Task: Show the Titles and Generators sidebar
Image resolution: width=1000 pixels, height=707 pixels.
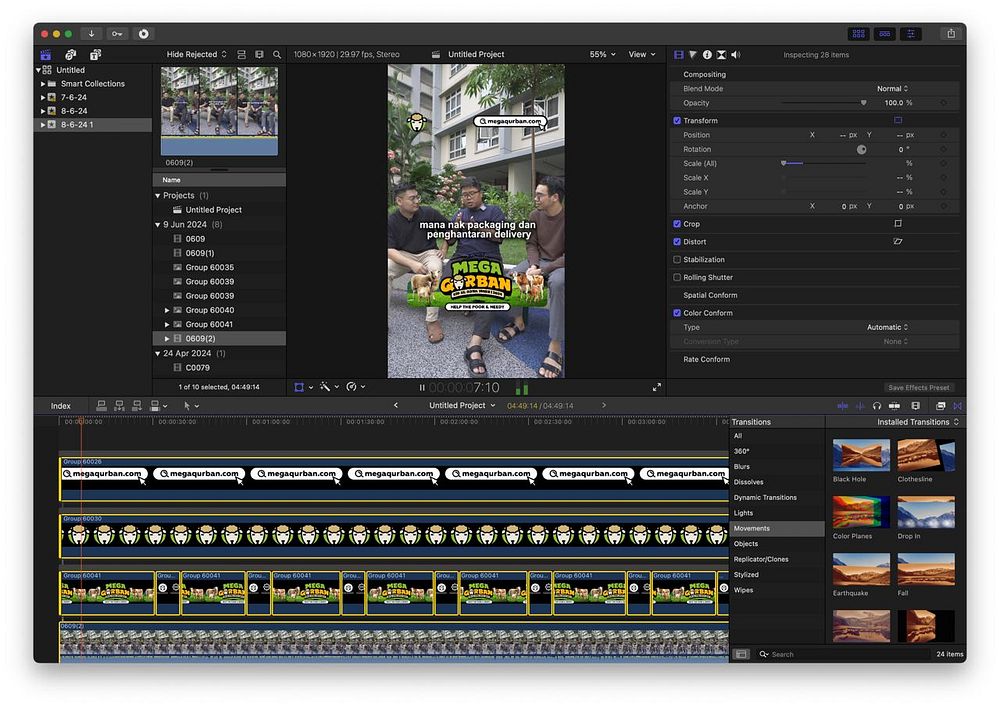Action: (x=95, y=54)
